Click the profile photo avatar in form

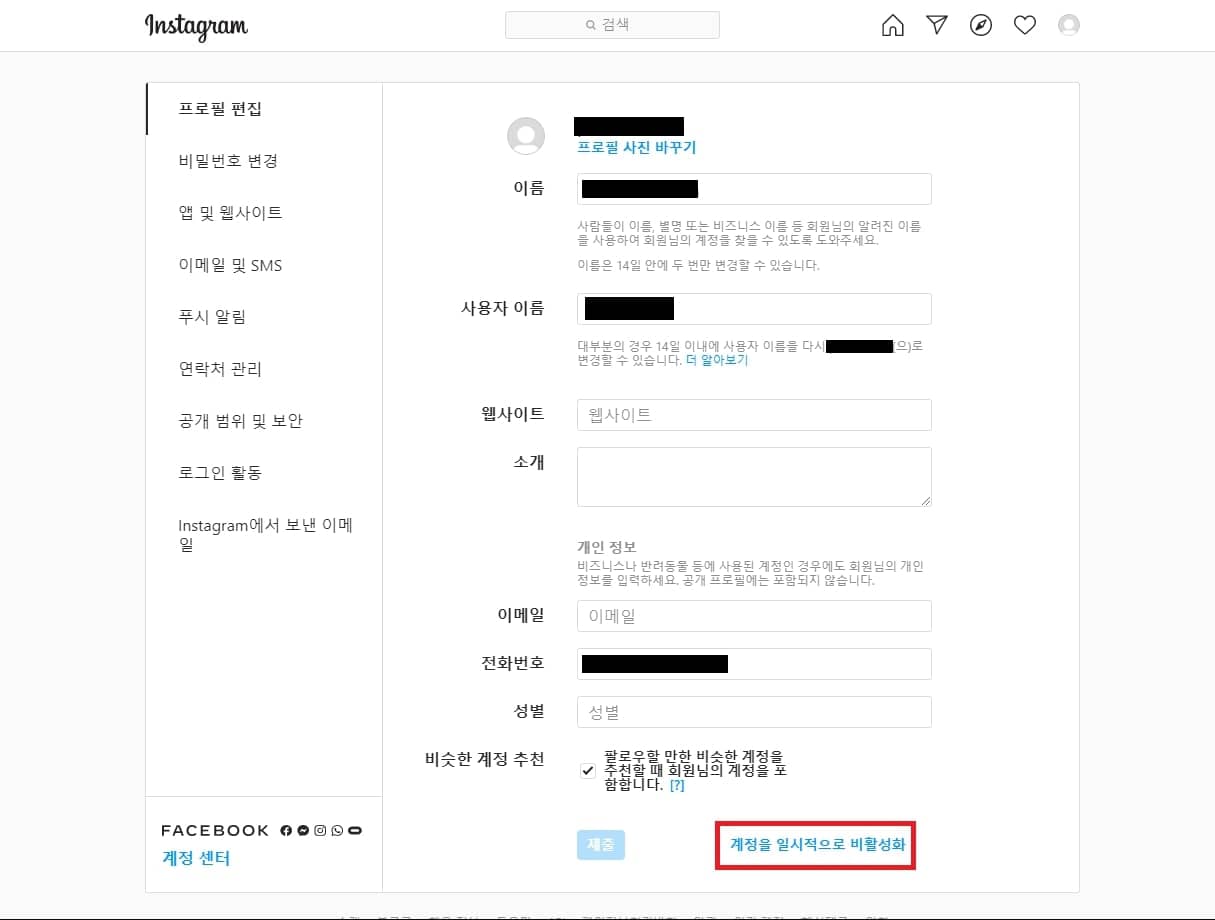[x=526, y=136]
